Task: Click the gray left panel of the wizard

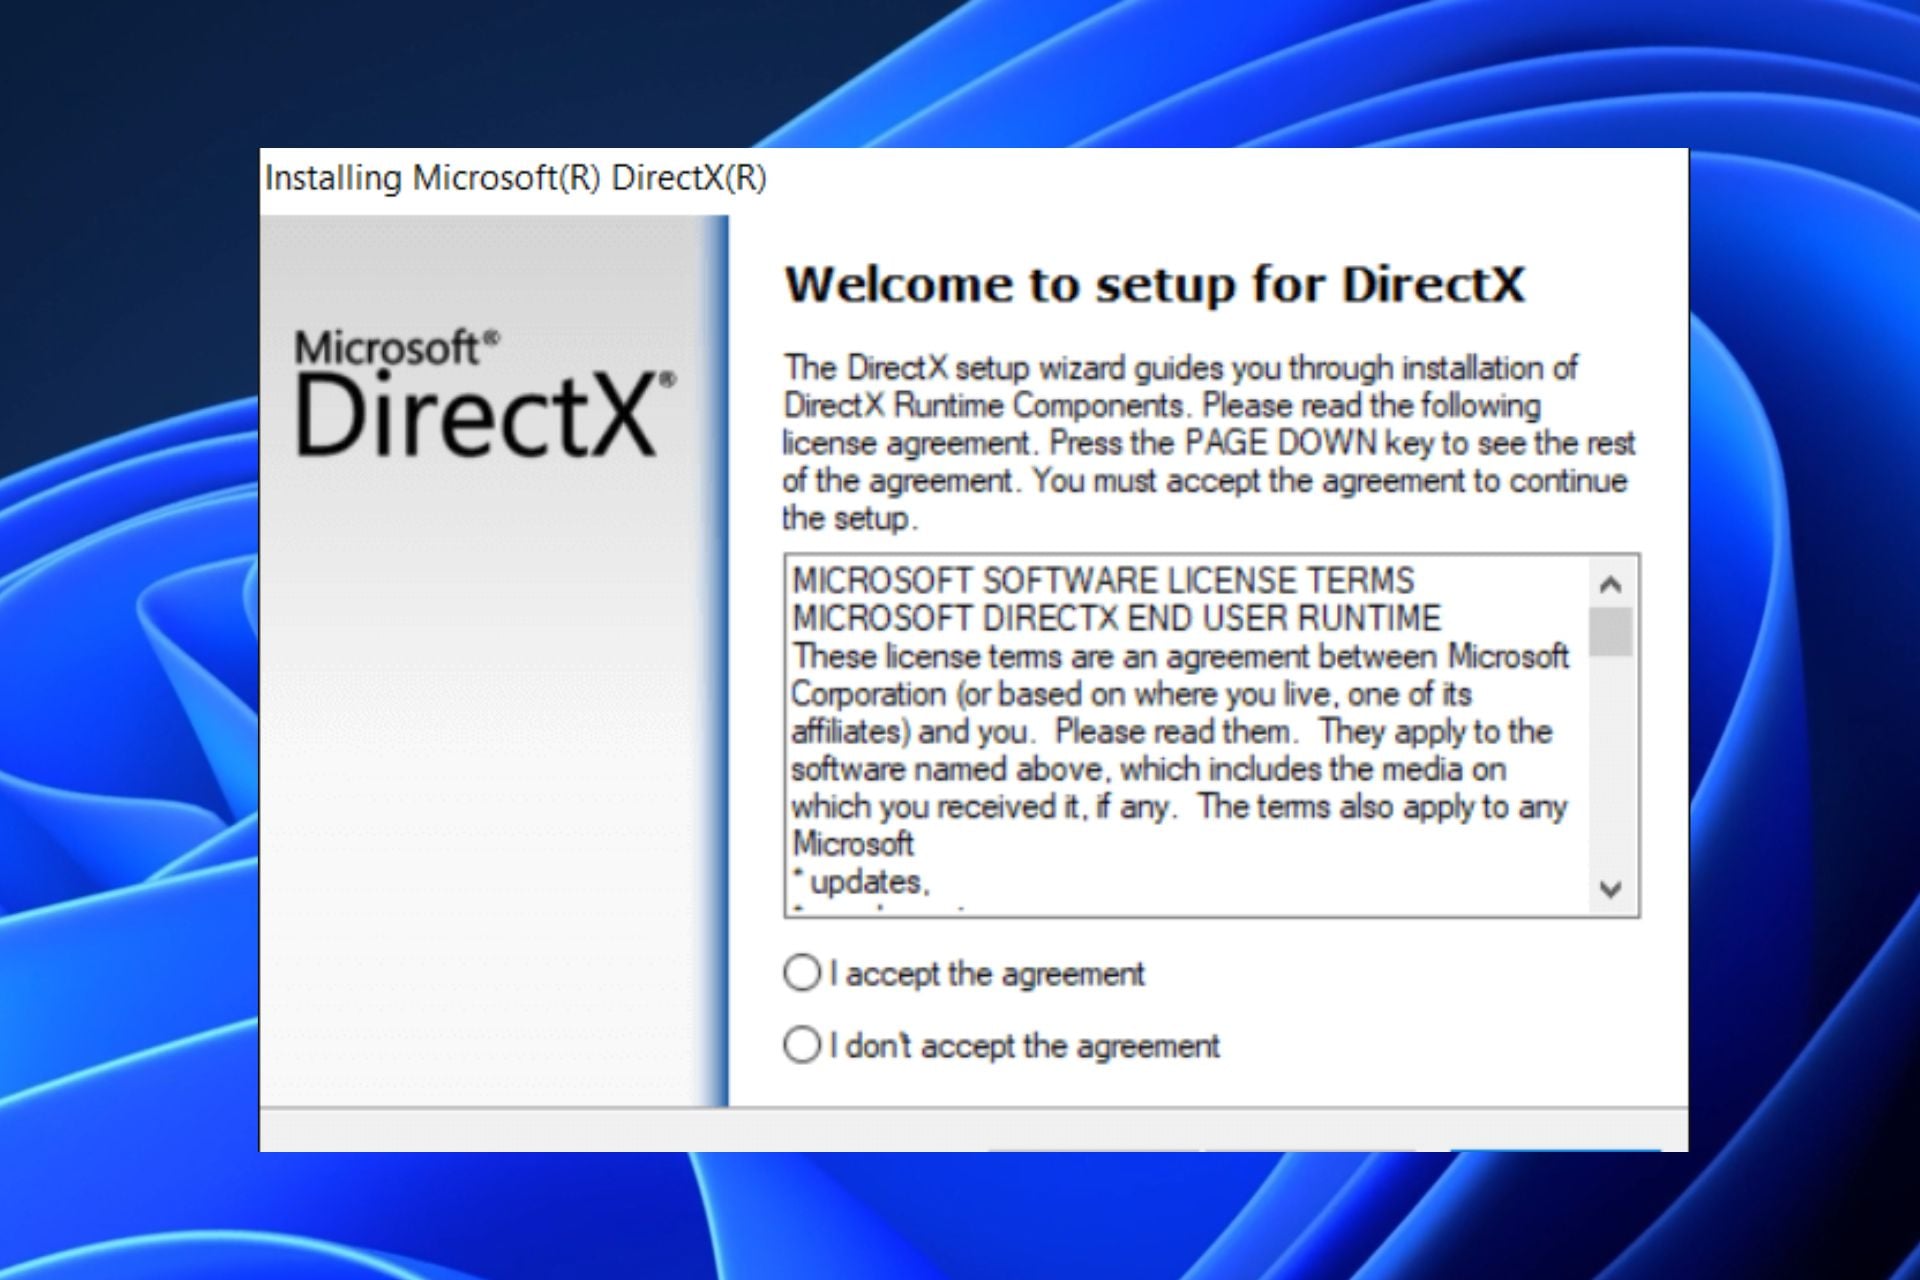Action: point(480,800)
